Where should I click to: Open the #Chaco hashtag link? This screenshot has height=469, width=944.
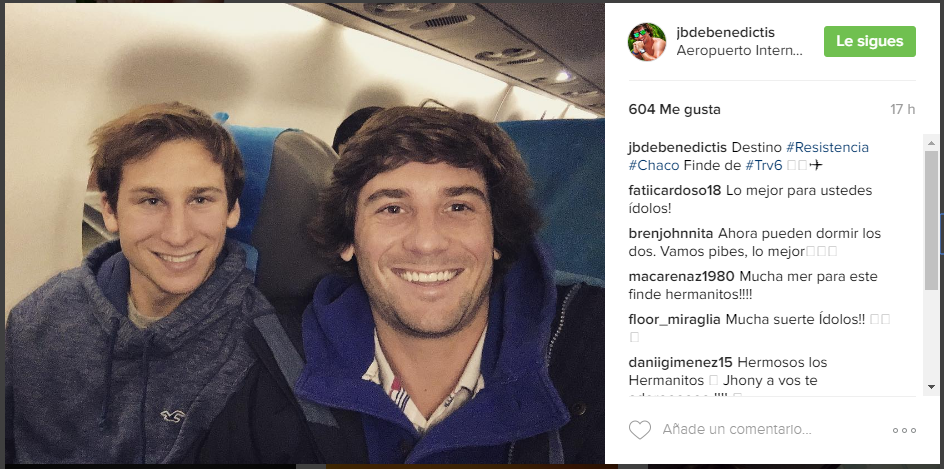tap(654, 166)
